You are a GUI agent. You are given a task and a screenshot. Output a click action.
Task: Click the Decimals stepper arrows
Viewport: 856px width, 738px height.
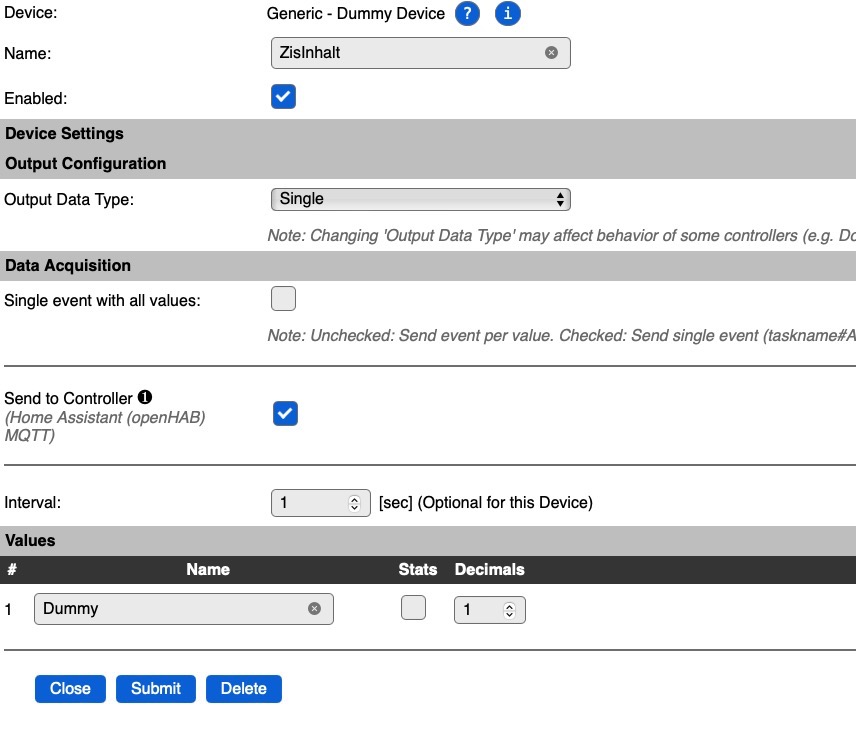[x=509, y=610]
